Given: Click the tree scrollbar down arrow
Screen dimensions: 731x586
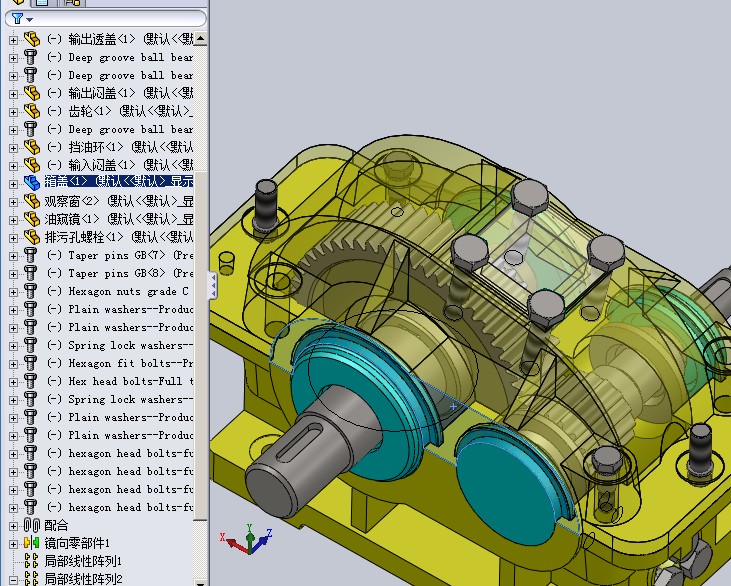Looking at the screenshot, I should point(200,582).
